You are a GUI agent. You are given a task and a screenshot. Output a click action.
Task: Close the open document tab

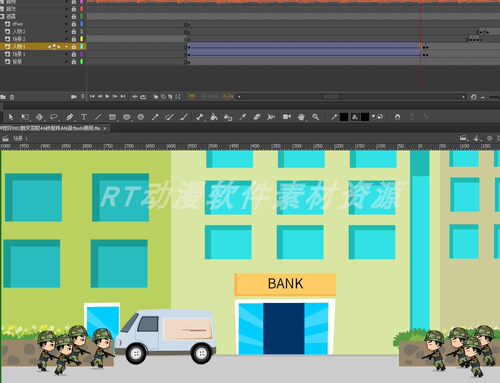[x=105, y=128]
